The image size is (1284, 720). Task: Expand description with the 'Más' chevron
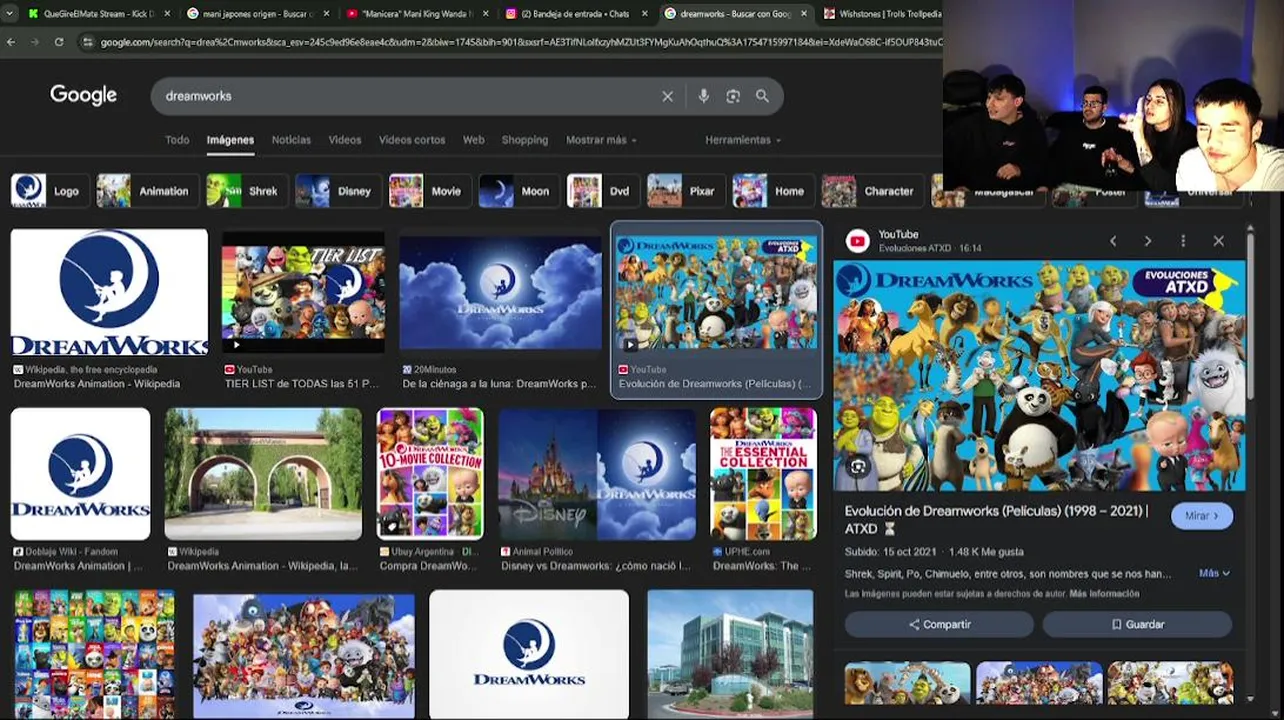1214,573
